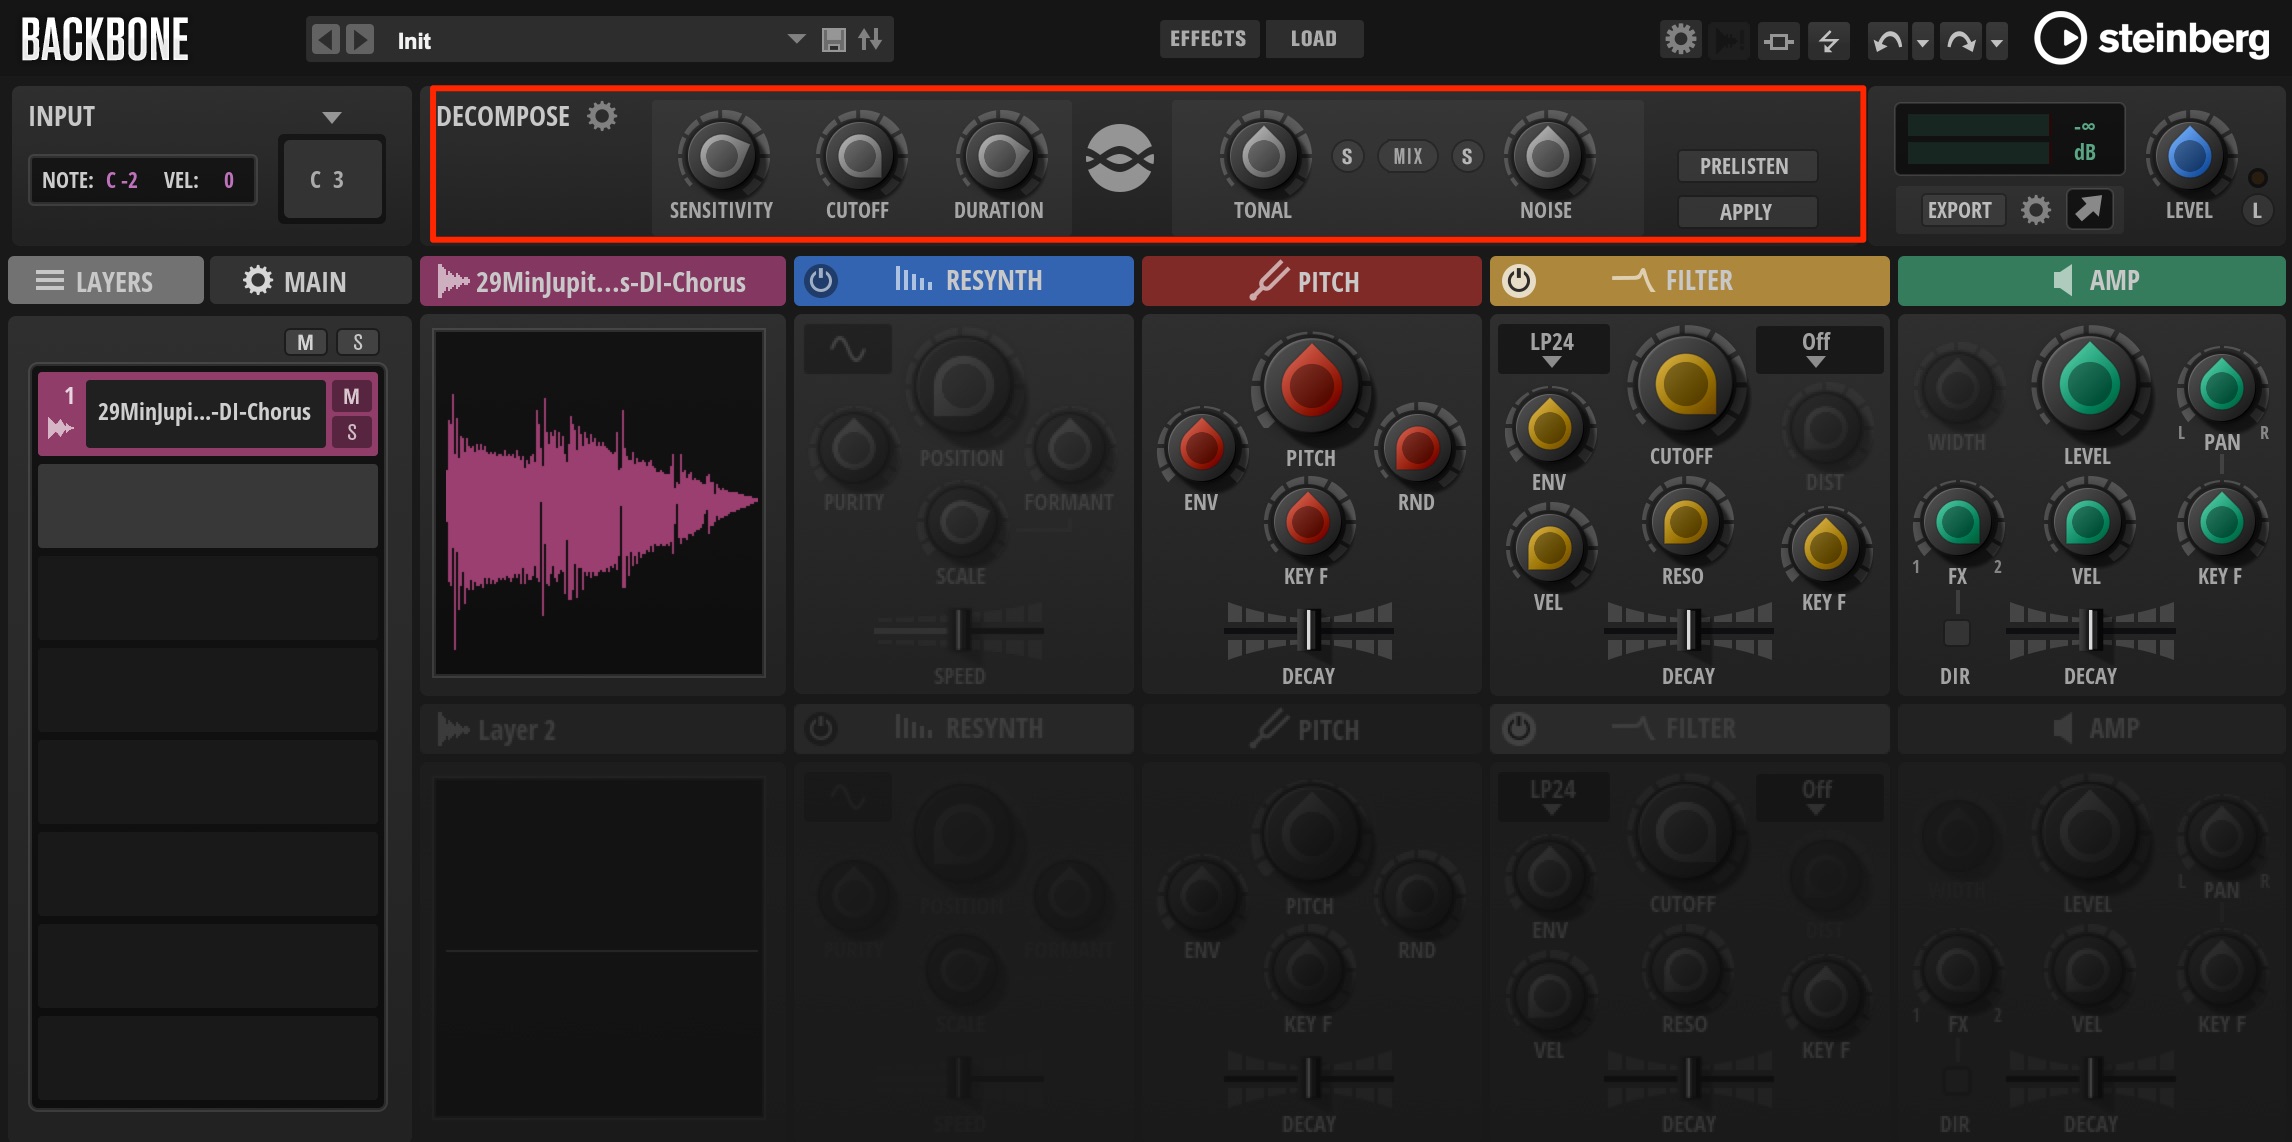This screenshot has height=1142, width=2292.
Task: Load the previous preset with left arrow
Action: pyautogui.click(x=325, y=40)
